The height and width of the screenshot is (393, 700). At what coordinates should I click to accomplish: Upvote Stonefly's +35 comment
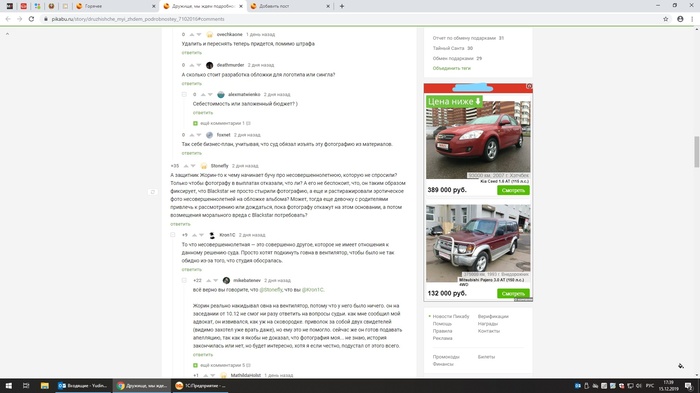tap(186, 166)
